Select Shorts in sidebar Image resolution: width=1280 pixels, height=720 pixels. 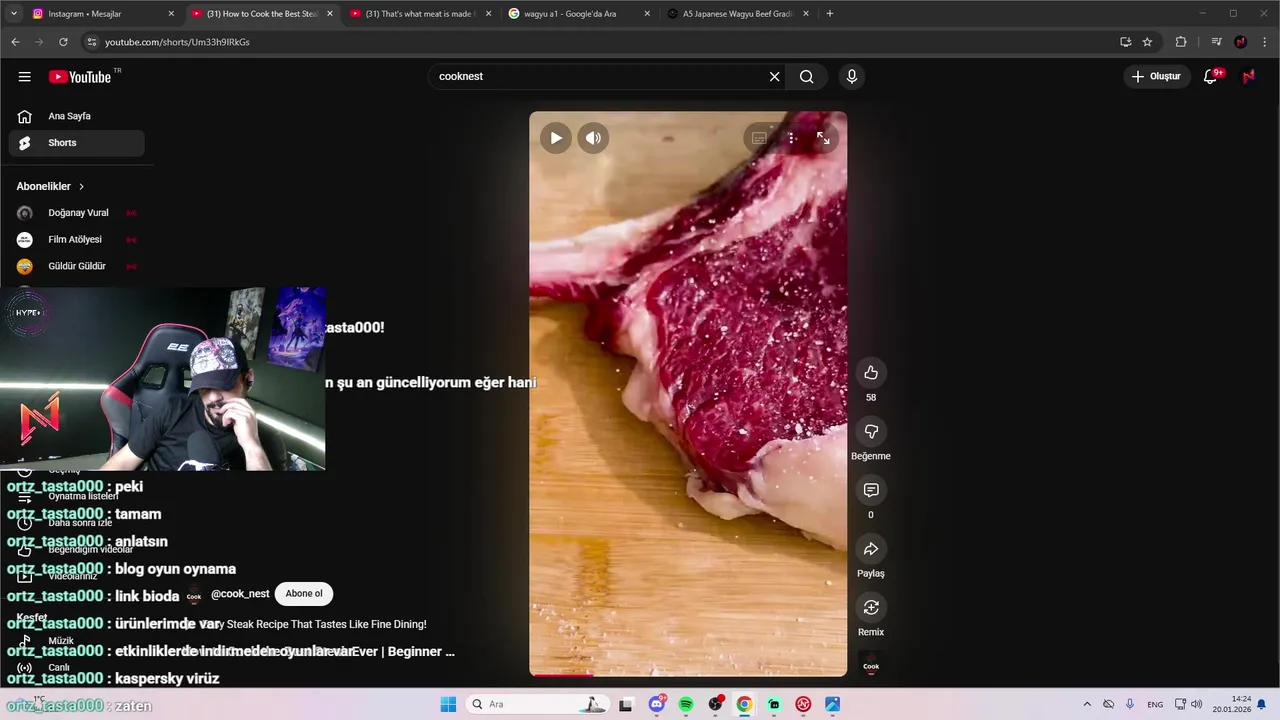[x=76, y=143]
